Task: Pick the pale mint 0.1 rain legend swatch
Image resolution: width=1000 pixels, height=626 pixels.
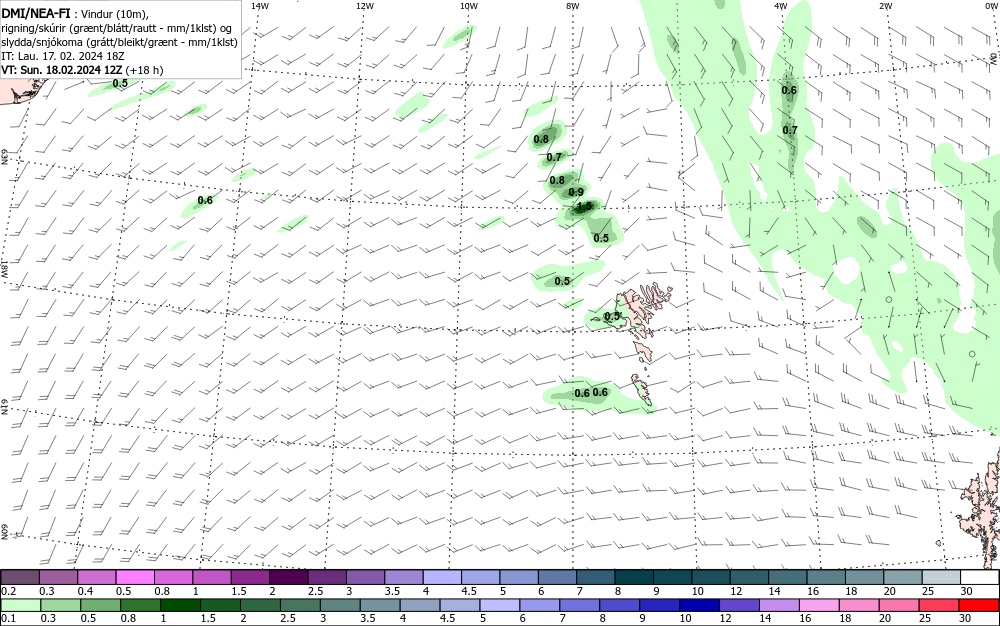Action: click(20, 606)
